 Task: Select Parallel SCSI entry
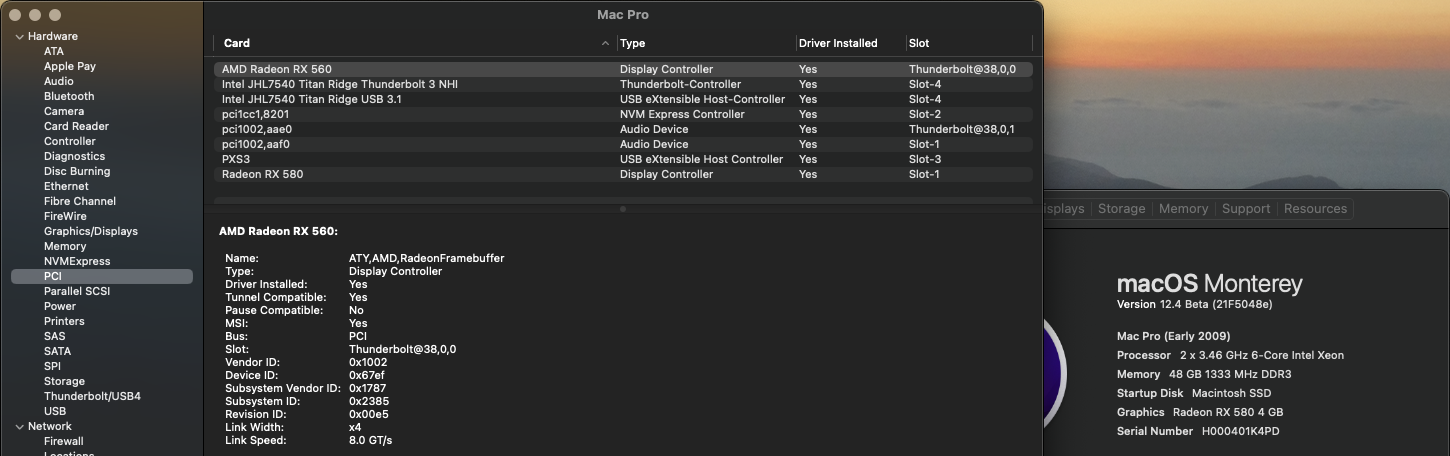pos(77,291)
